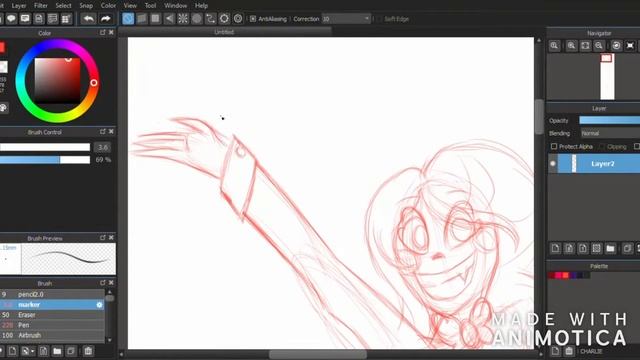The image size is (640, 360).
Task: Click the overlapping squares icon in Brush panel
Action: click(x=71, y=351)
